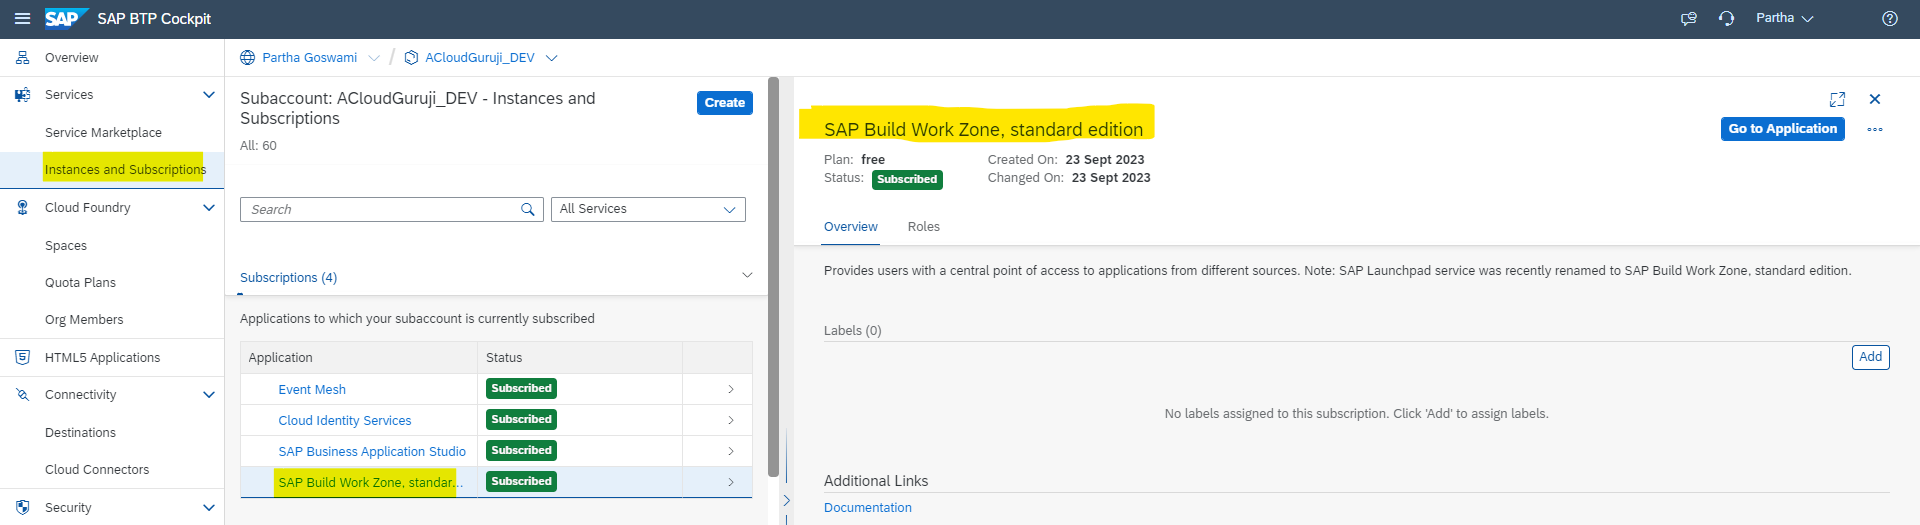This screenshot has height=525, width=1920.
Task: Collapse the Cloud Foundry menu group
Action: tap(209, 208)
